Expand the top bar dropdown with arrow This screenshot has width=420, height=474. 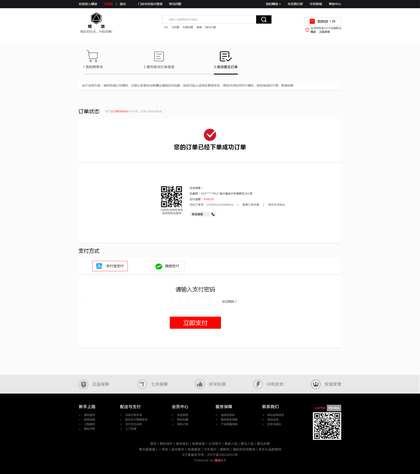tap(273, 4)
